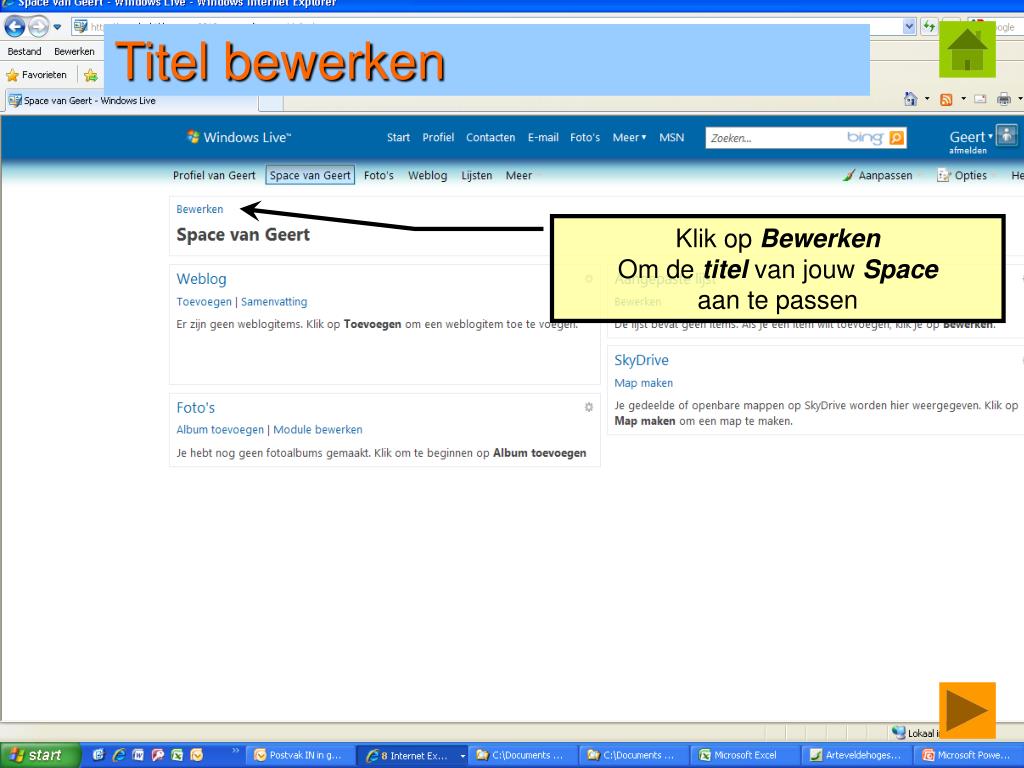Click the Zoeken search input field

(775, 138)
